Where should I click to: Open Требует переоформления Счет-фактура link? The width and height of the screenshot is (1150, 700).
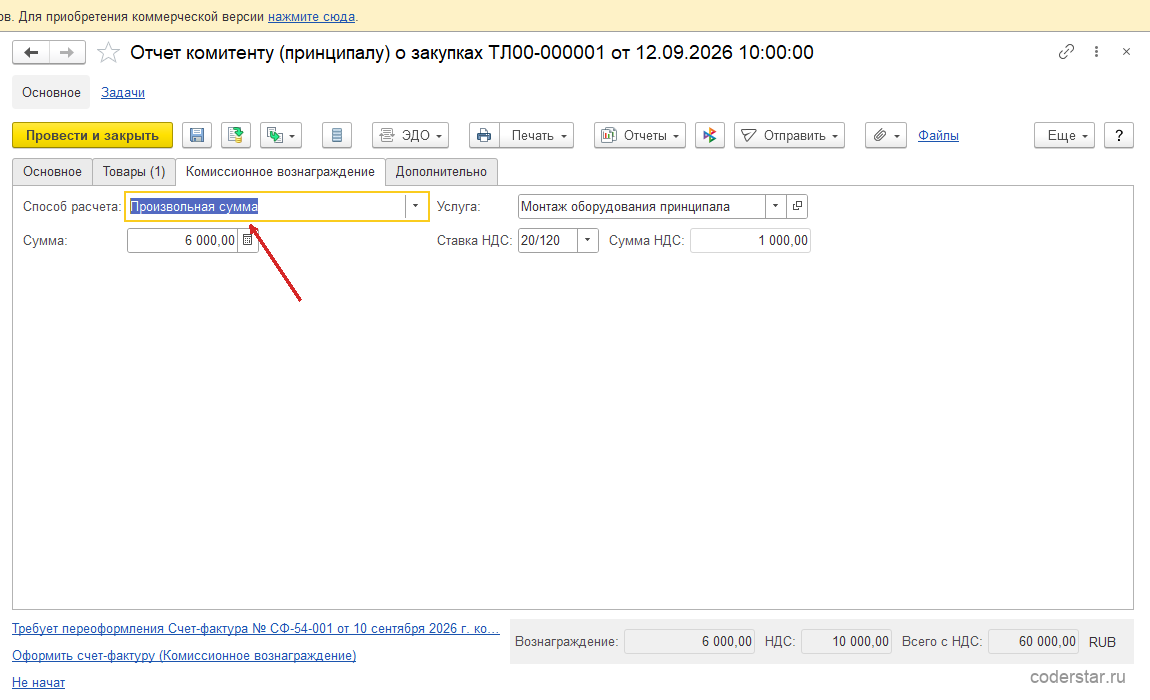click(x=255, y=629)
